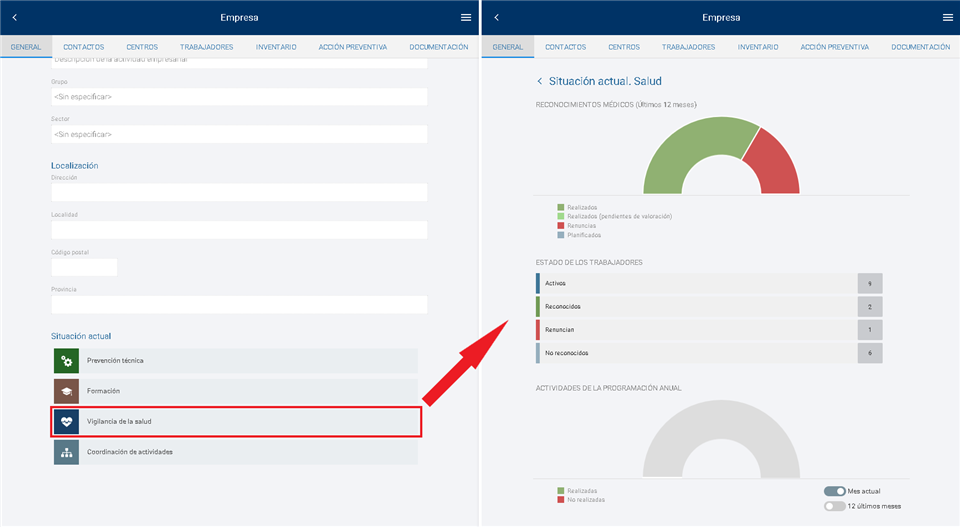Enable the 12 últimos meses switch

point(835,506)
